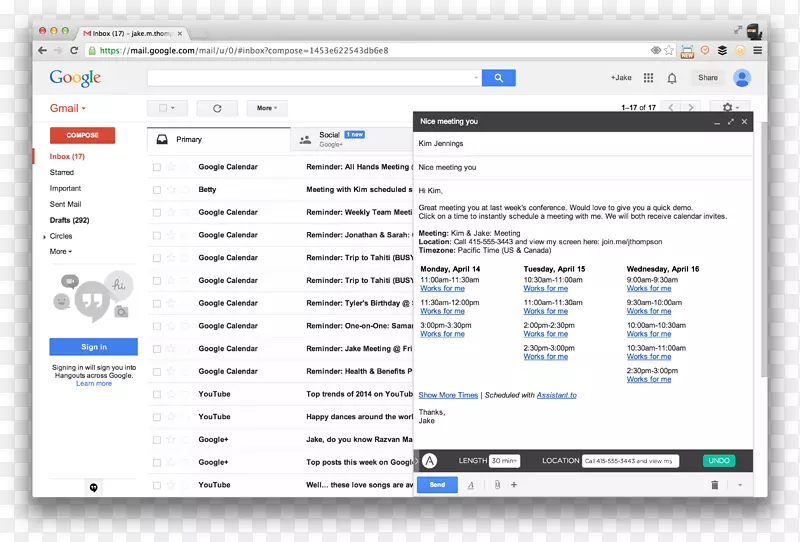
Task: Expand the More actions dropdown
Action: pos(266,108)
